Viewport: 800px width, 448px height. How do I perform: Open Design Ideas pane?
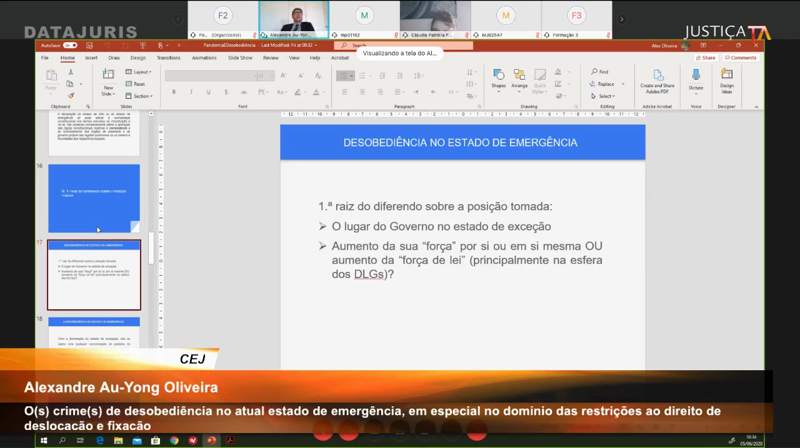point(727,78)
